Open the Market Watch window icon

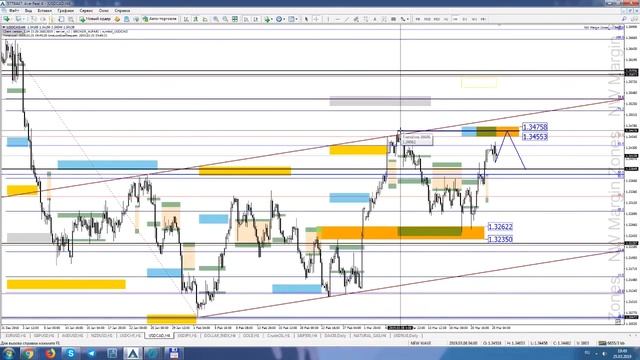(x=34, y=19)
